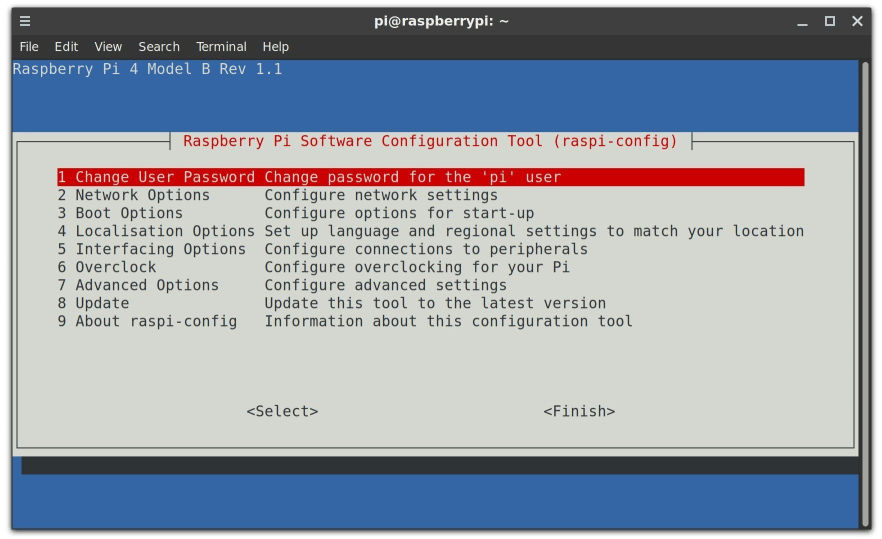Open the Terminal menu
Viewport: 882px width, 539px height.
pos(221,46)
